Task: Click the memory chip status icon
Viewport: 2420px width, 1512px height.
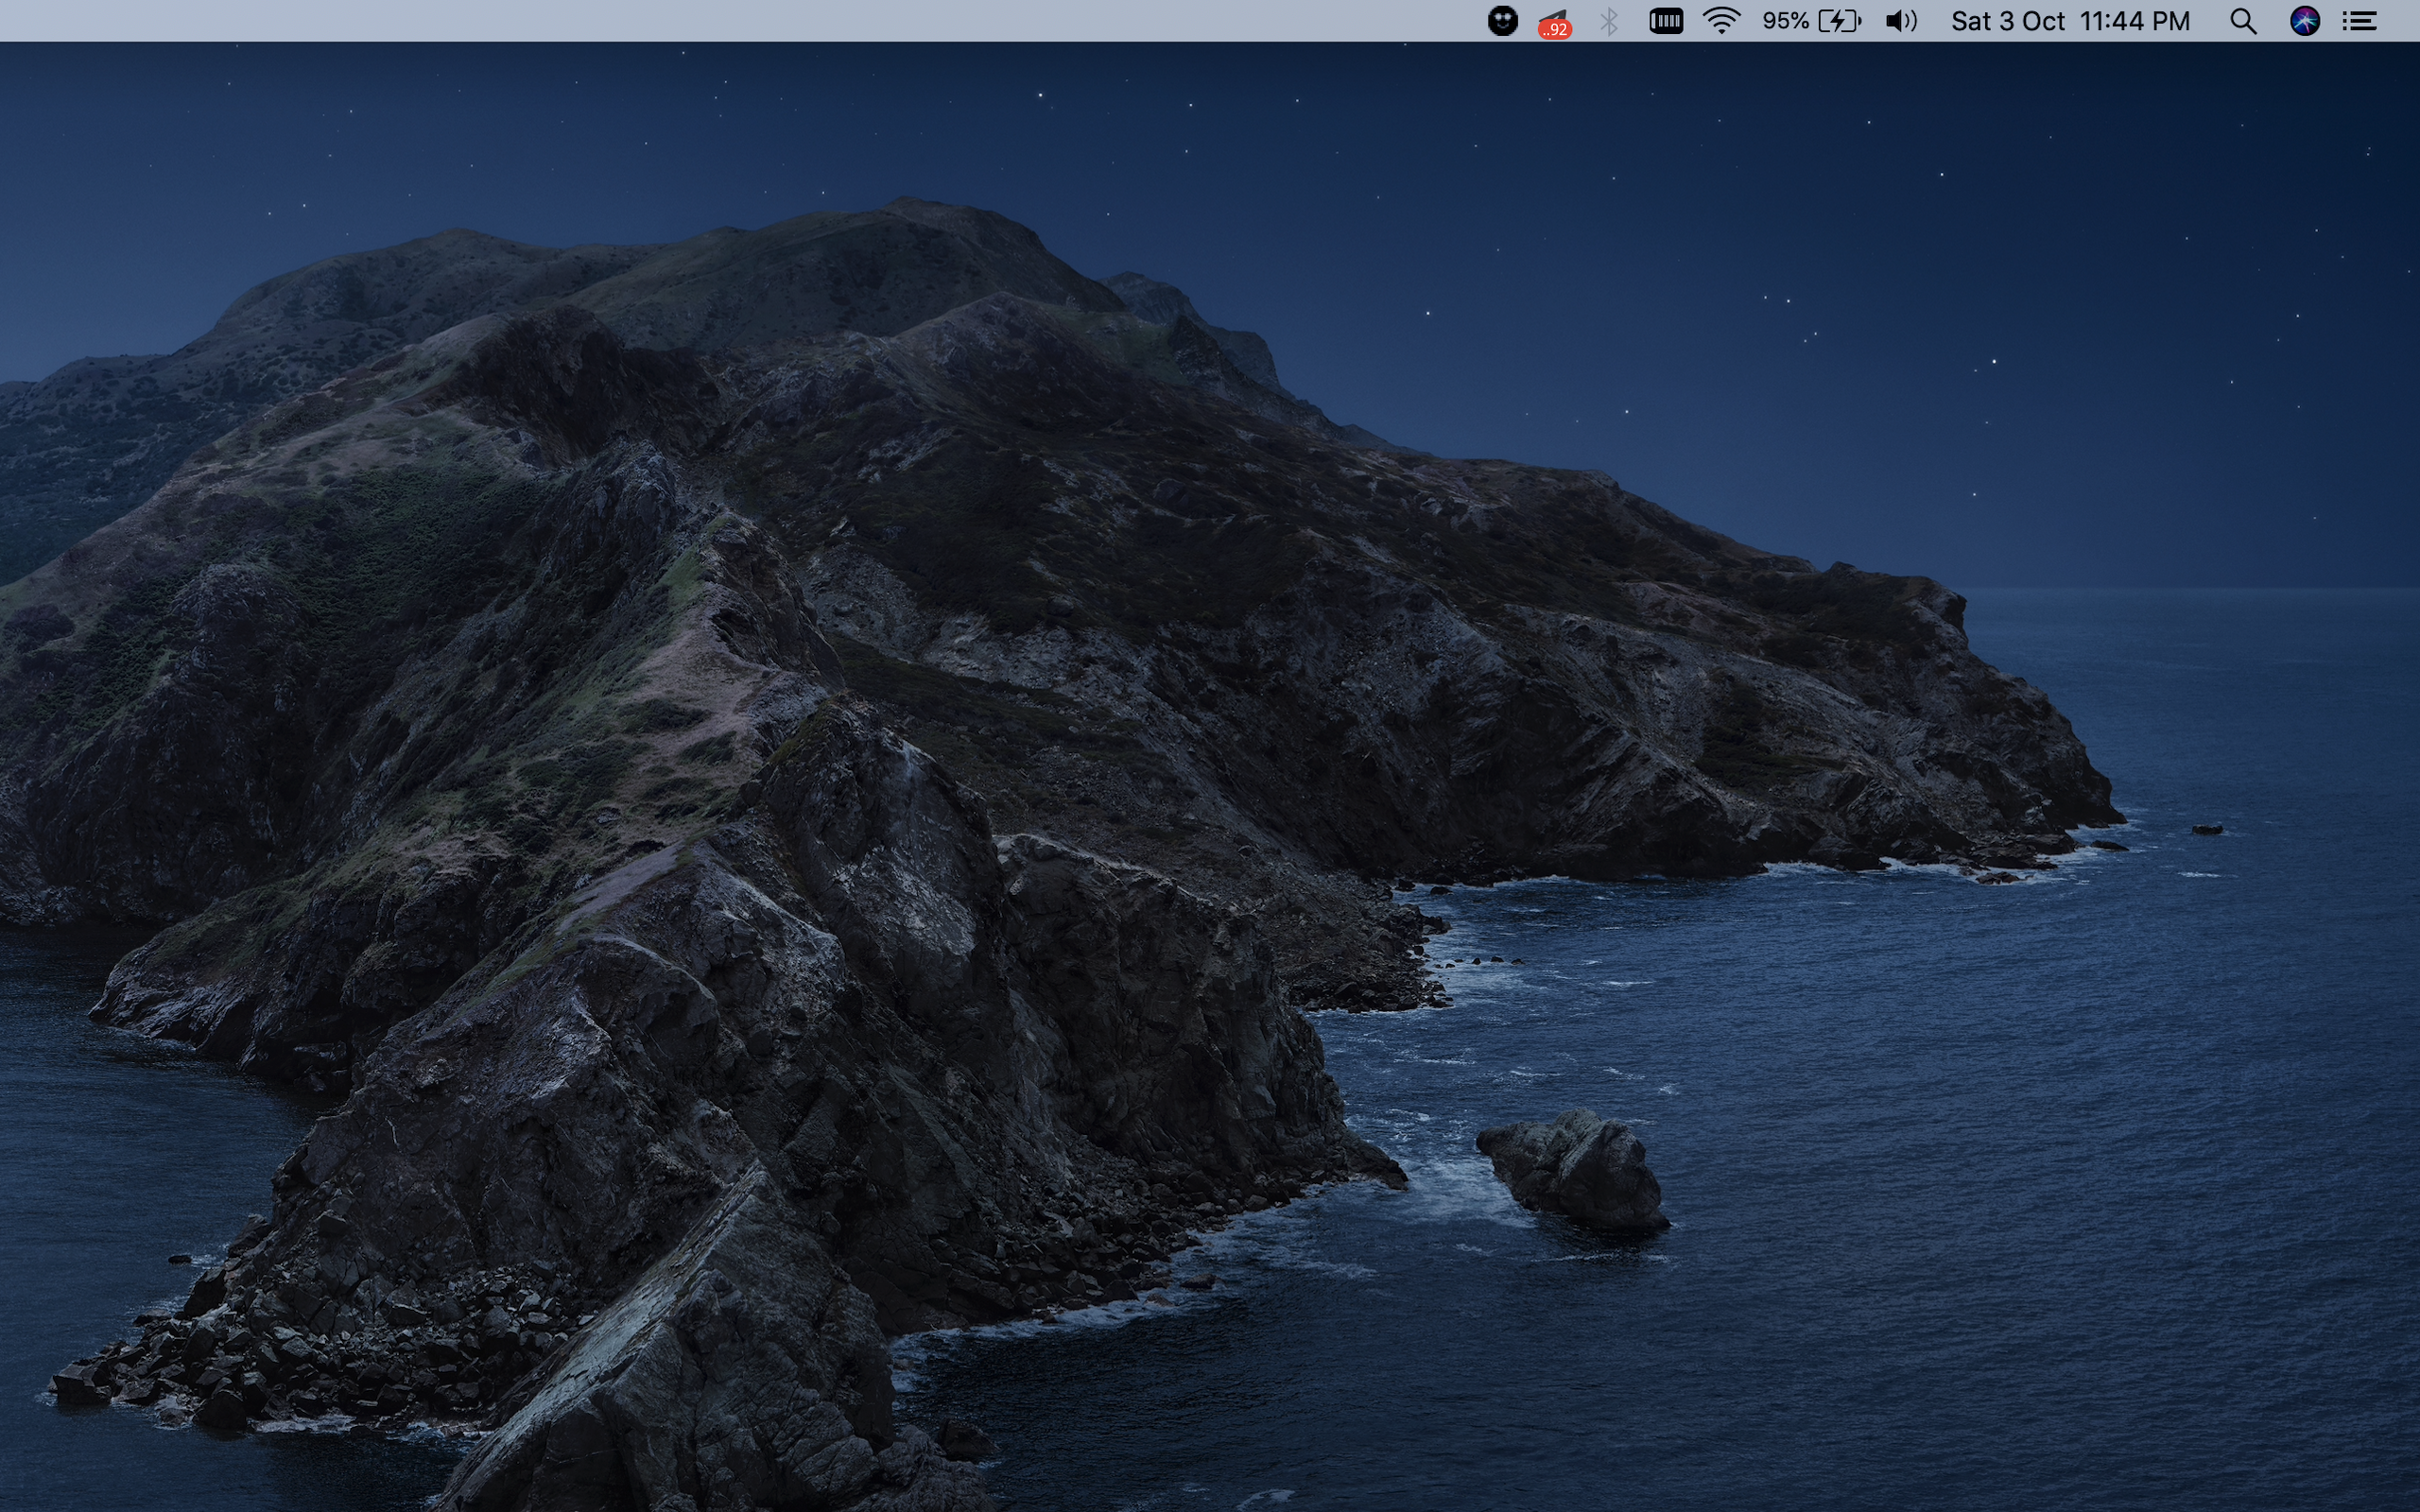Action: coord(1665,21)
